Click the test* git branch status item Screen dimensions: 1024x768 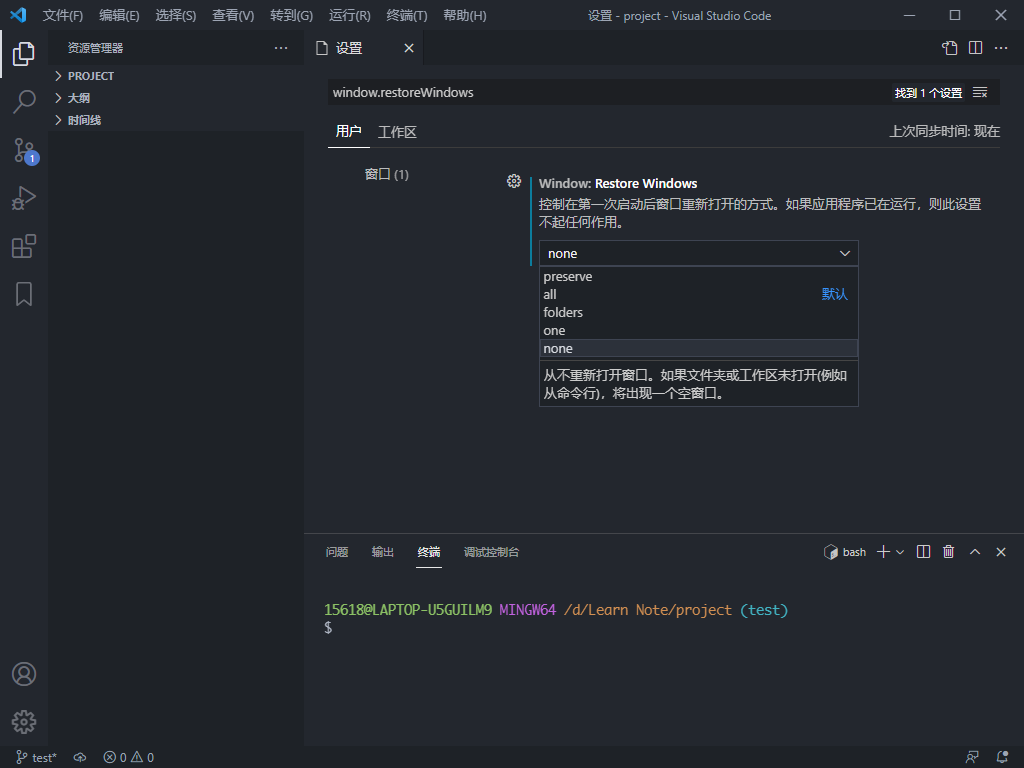coord(36,758)
